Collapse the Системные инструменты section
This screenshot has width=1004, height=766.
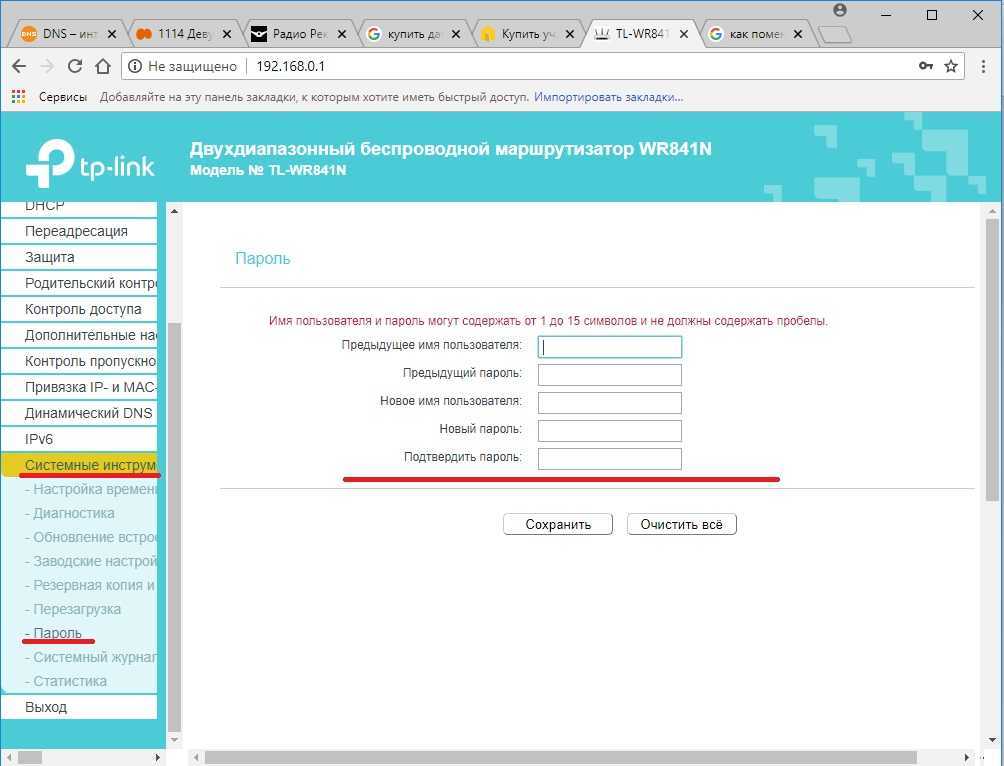pos(79,465)
